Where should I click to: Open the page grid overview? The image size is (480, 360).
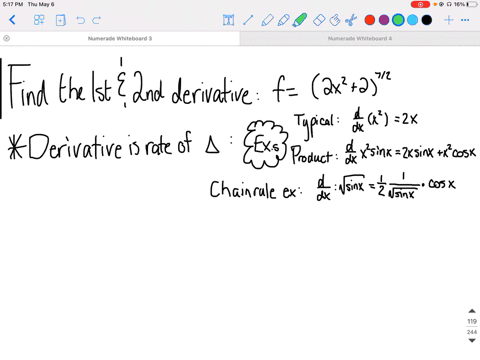39,20
